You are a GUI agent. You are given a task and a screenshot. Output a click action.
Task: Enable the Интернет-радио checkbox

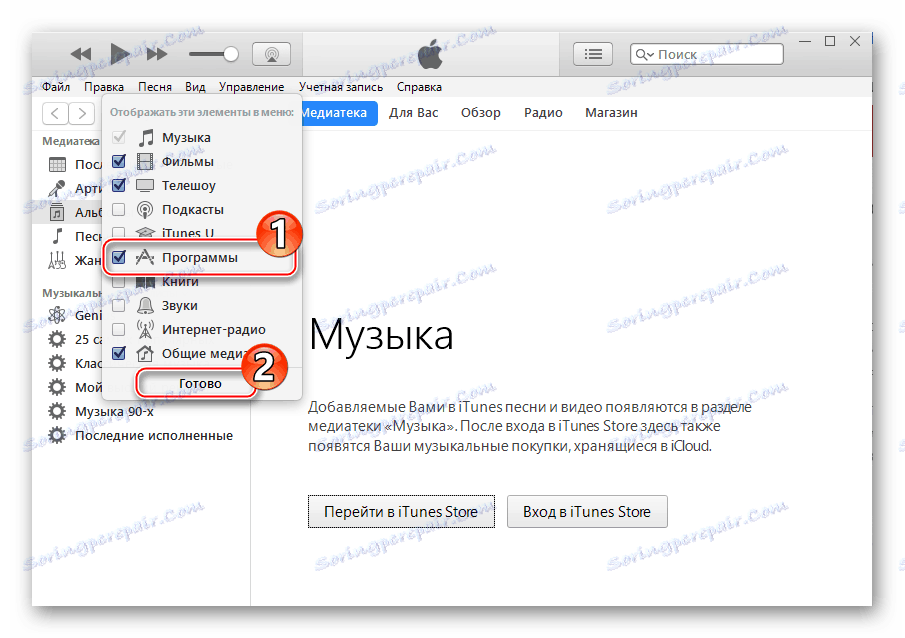click(118, 329)
